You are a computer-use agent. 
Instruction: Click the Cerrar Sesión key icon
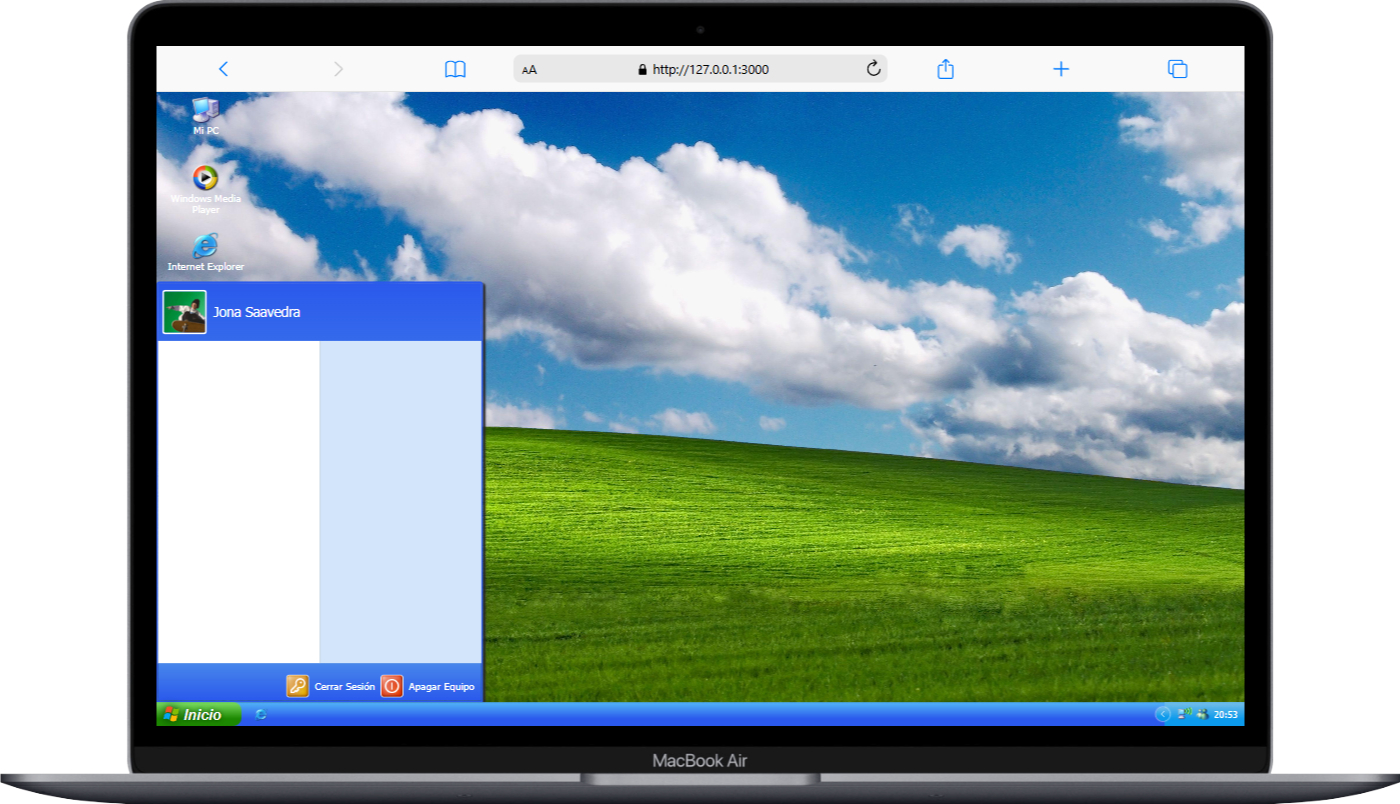click(x=297, y=686)
